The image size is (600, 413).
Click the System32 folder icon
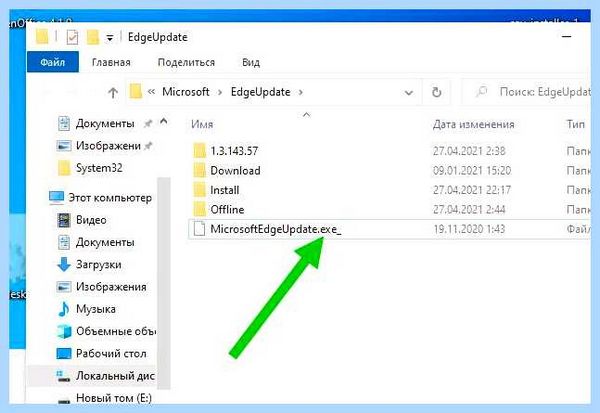point(64,168)
